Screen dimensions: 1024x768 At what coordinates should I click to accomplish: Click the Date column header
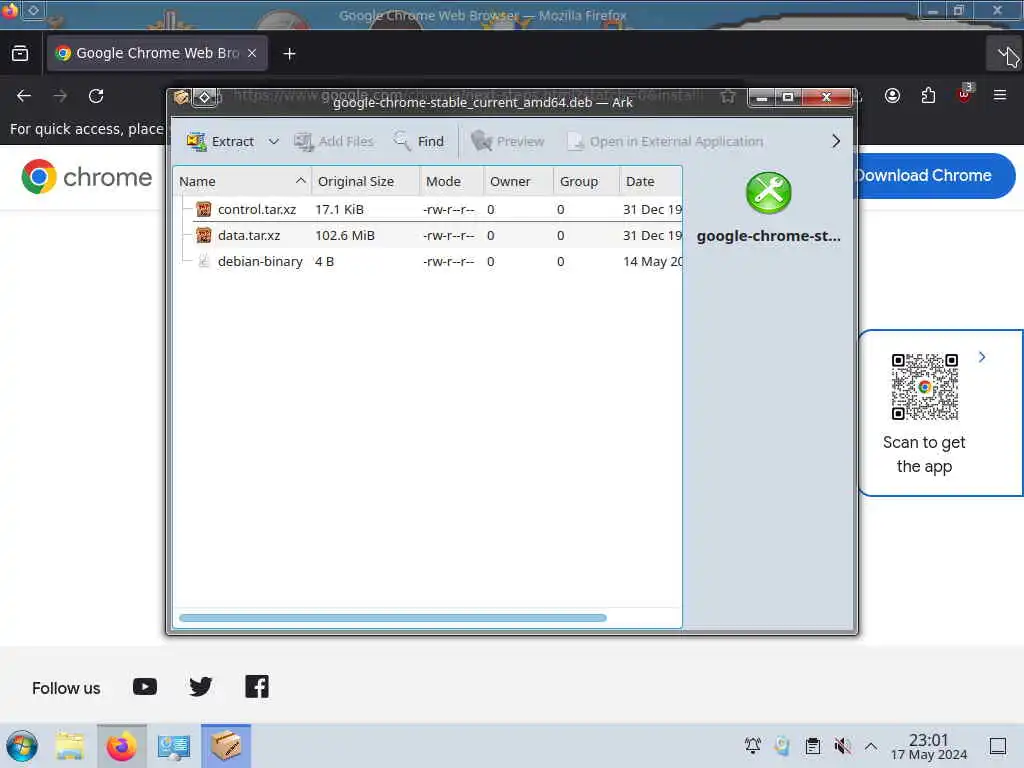point(650,182)
